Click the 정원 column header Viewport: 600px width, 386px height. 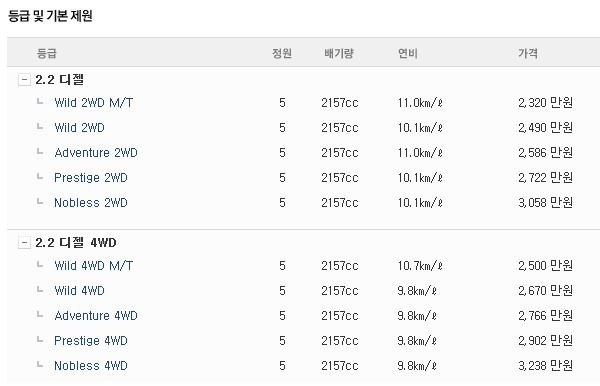click(282, 53)
